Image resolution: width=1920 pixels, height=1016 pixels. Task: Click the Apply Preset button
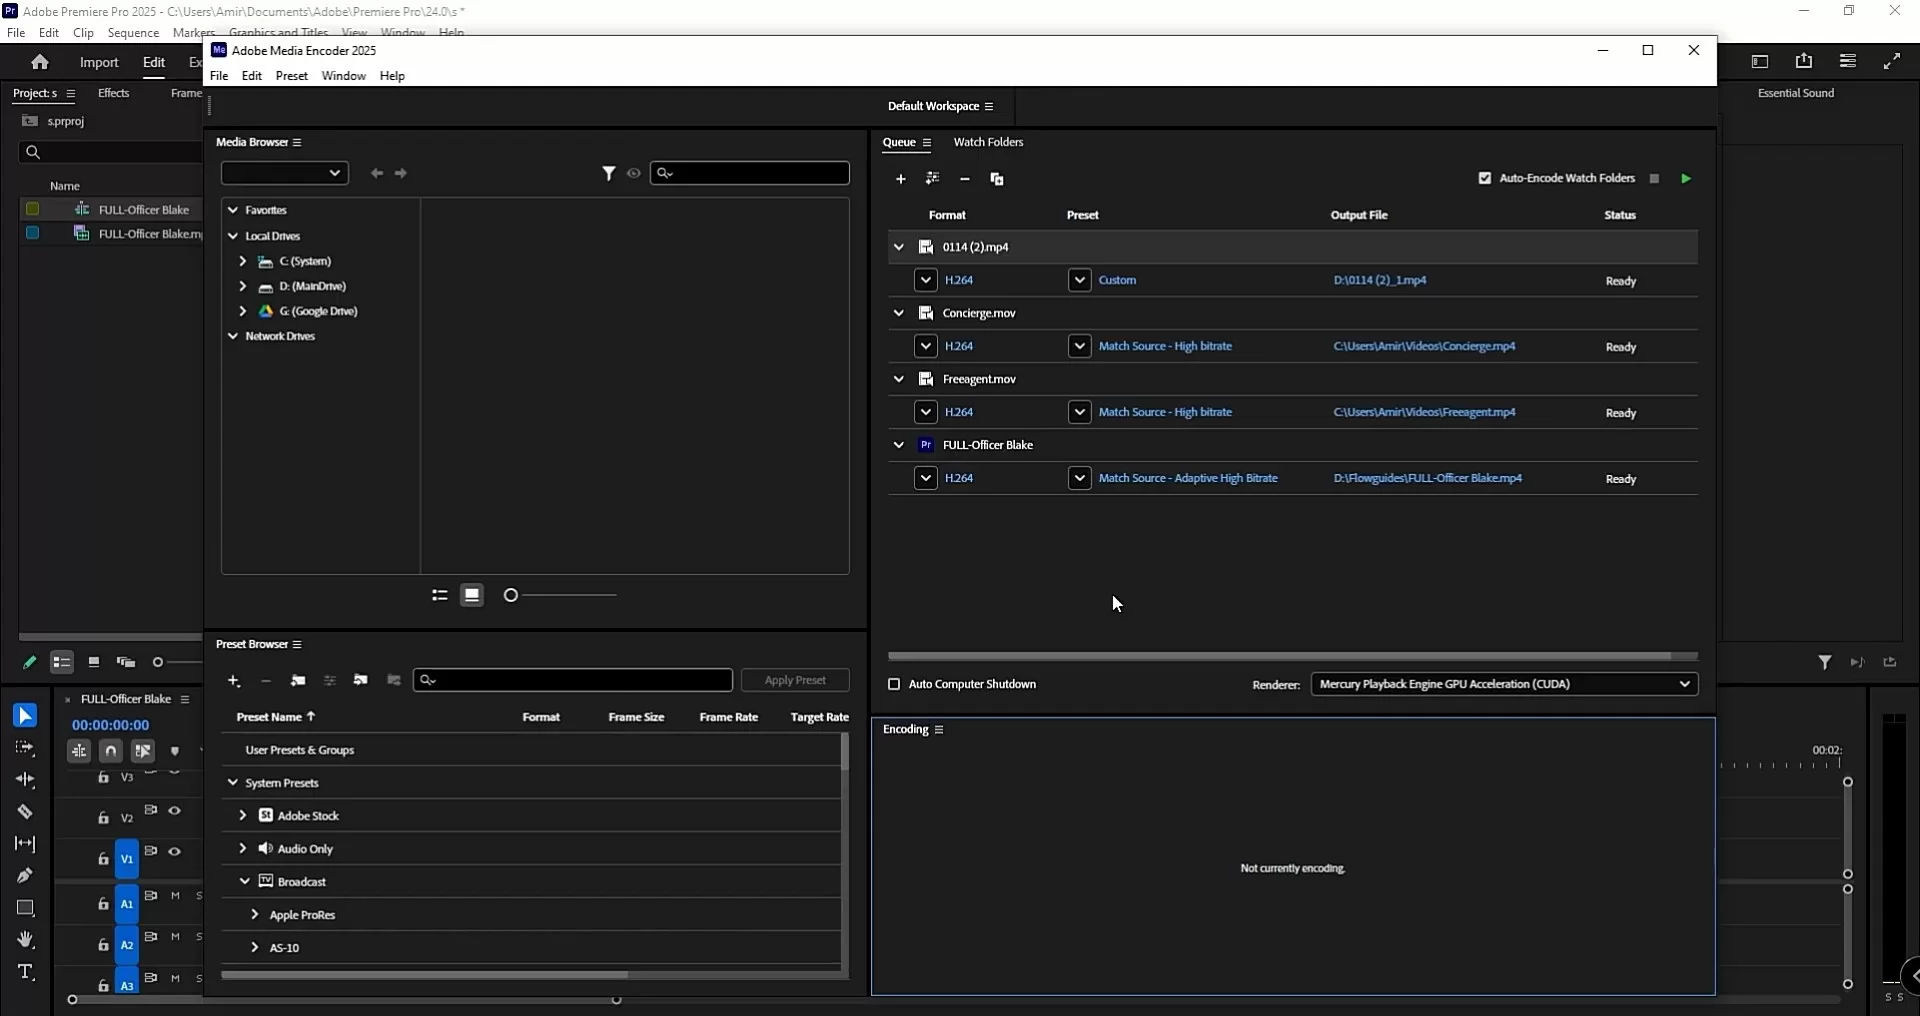[x=794, y=680]
